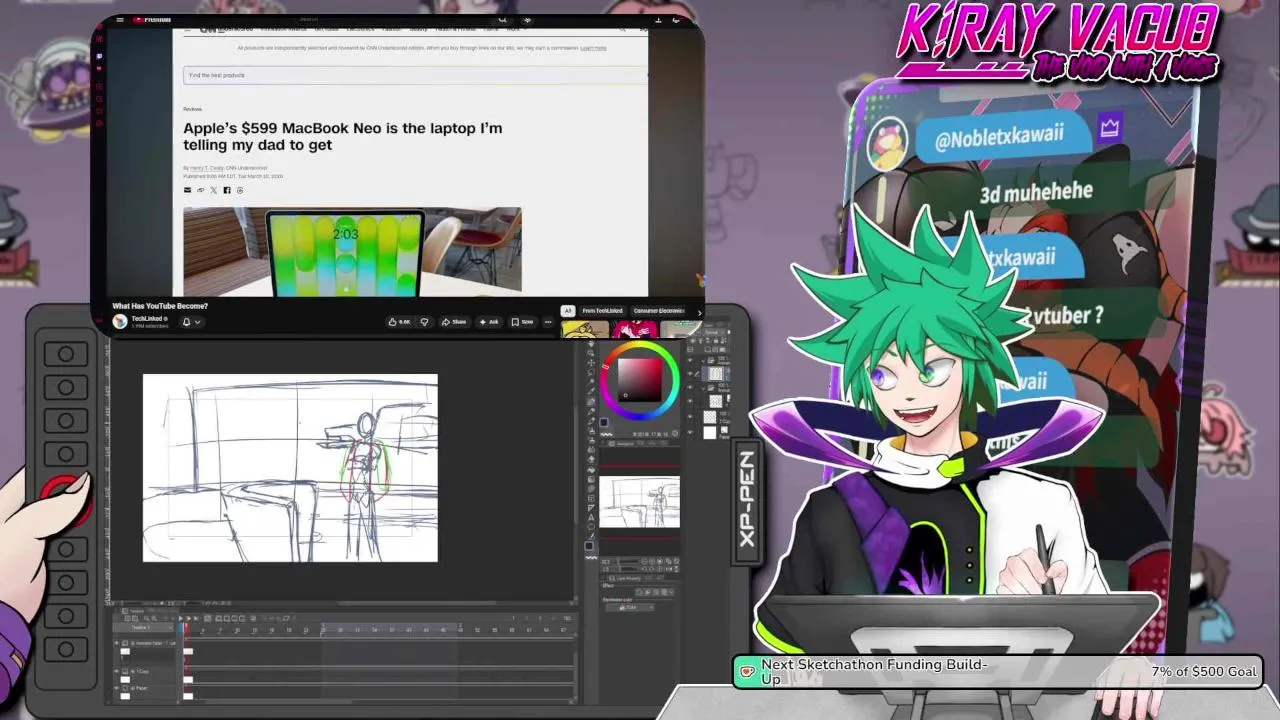Screen dimensions: 1280x720
Task: Open the Expression color dropdown
Action: click(x=630, y=607)
